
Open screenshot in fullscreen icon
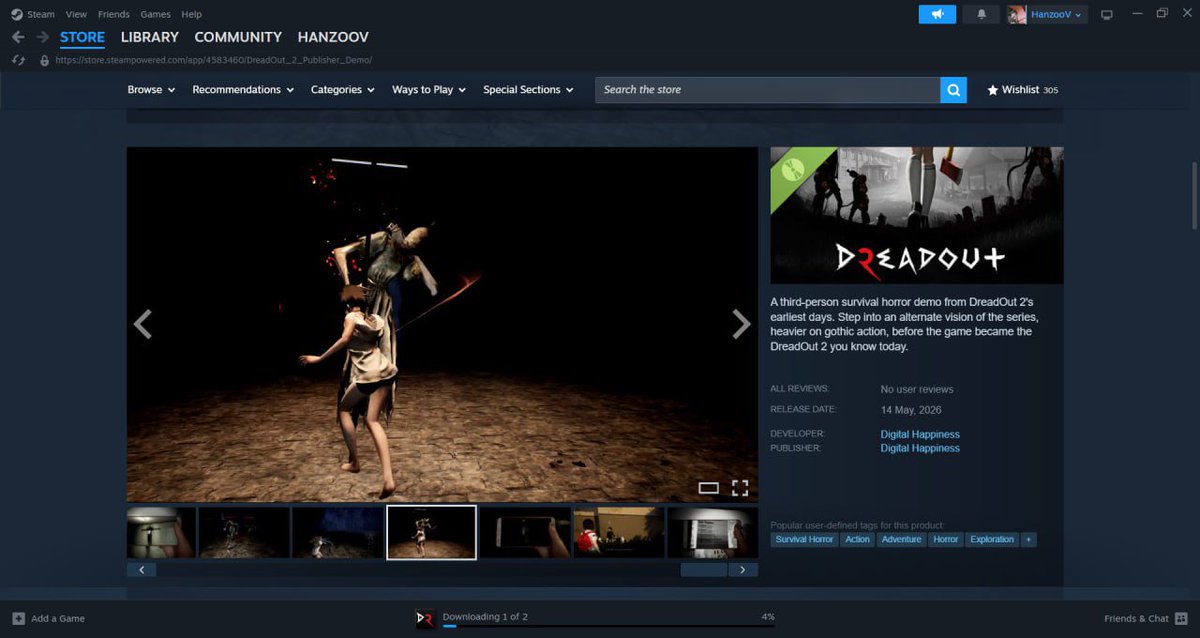pos(740,488)
